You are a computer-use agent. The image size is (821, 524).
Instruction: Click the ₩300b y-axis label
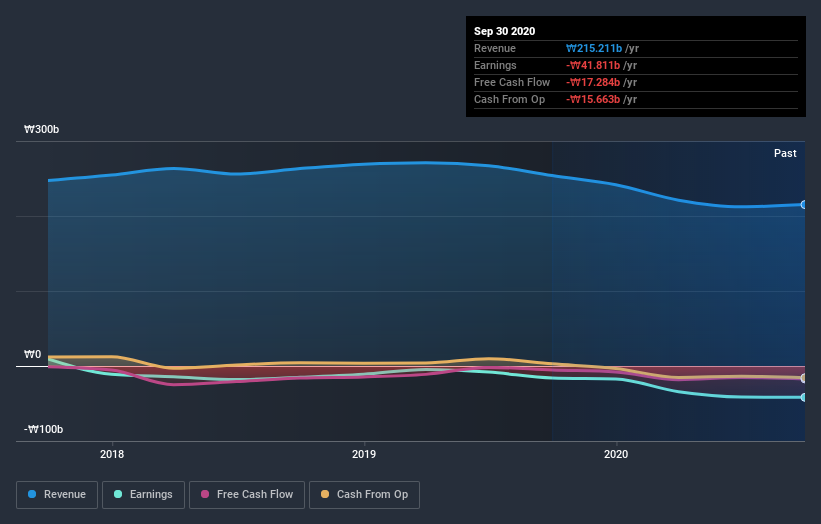tap(41, 129)
